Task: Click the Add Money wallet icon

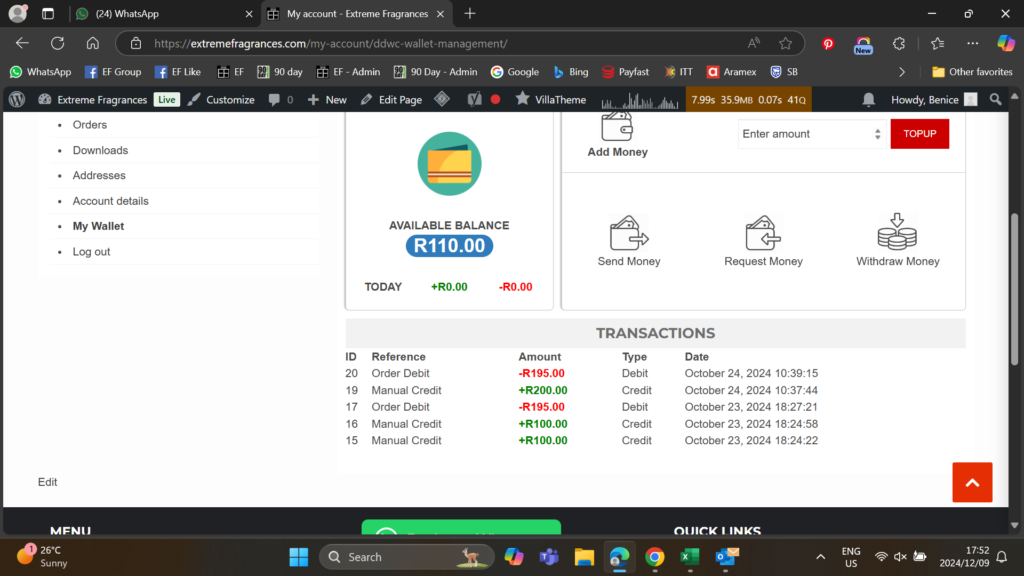Action: pyautogui.click(x=617, y=127)
